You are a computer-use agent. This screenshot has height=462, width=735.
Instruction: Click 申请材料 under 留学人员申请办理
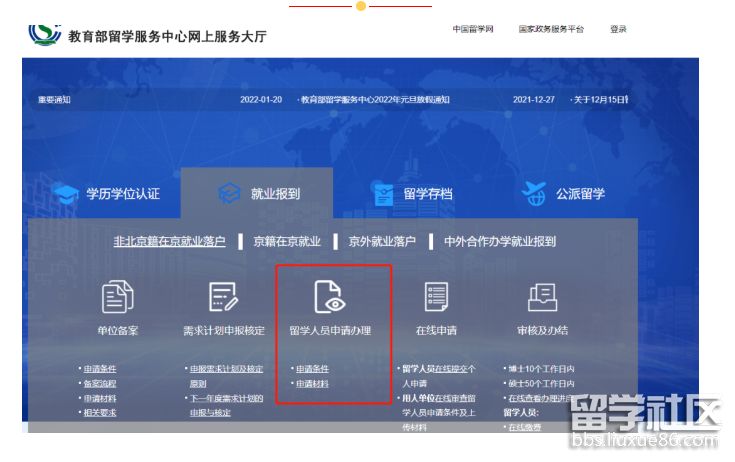click(x=310, y=383)
